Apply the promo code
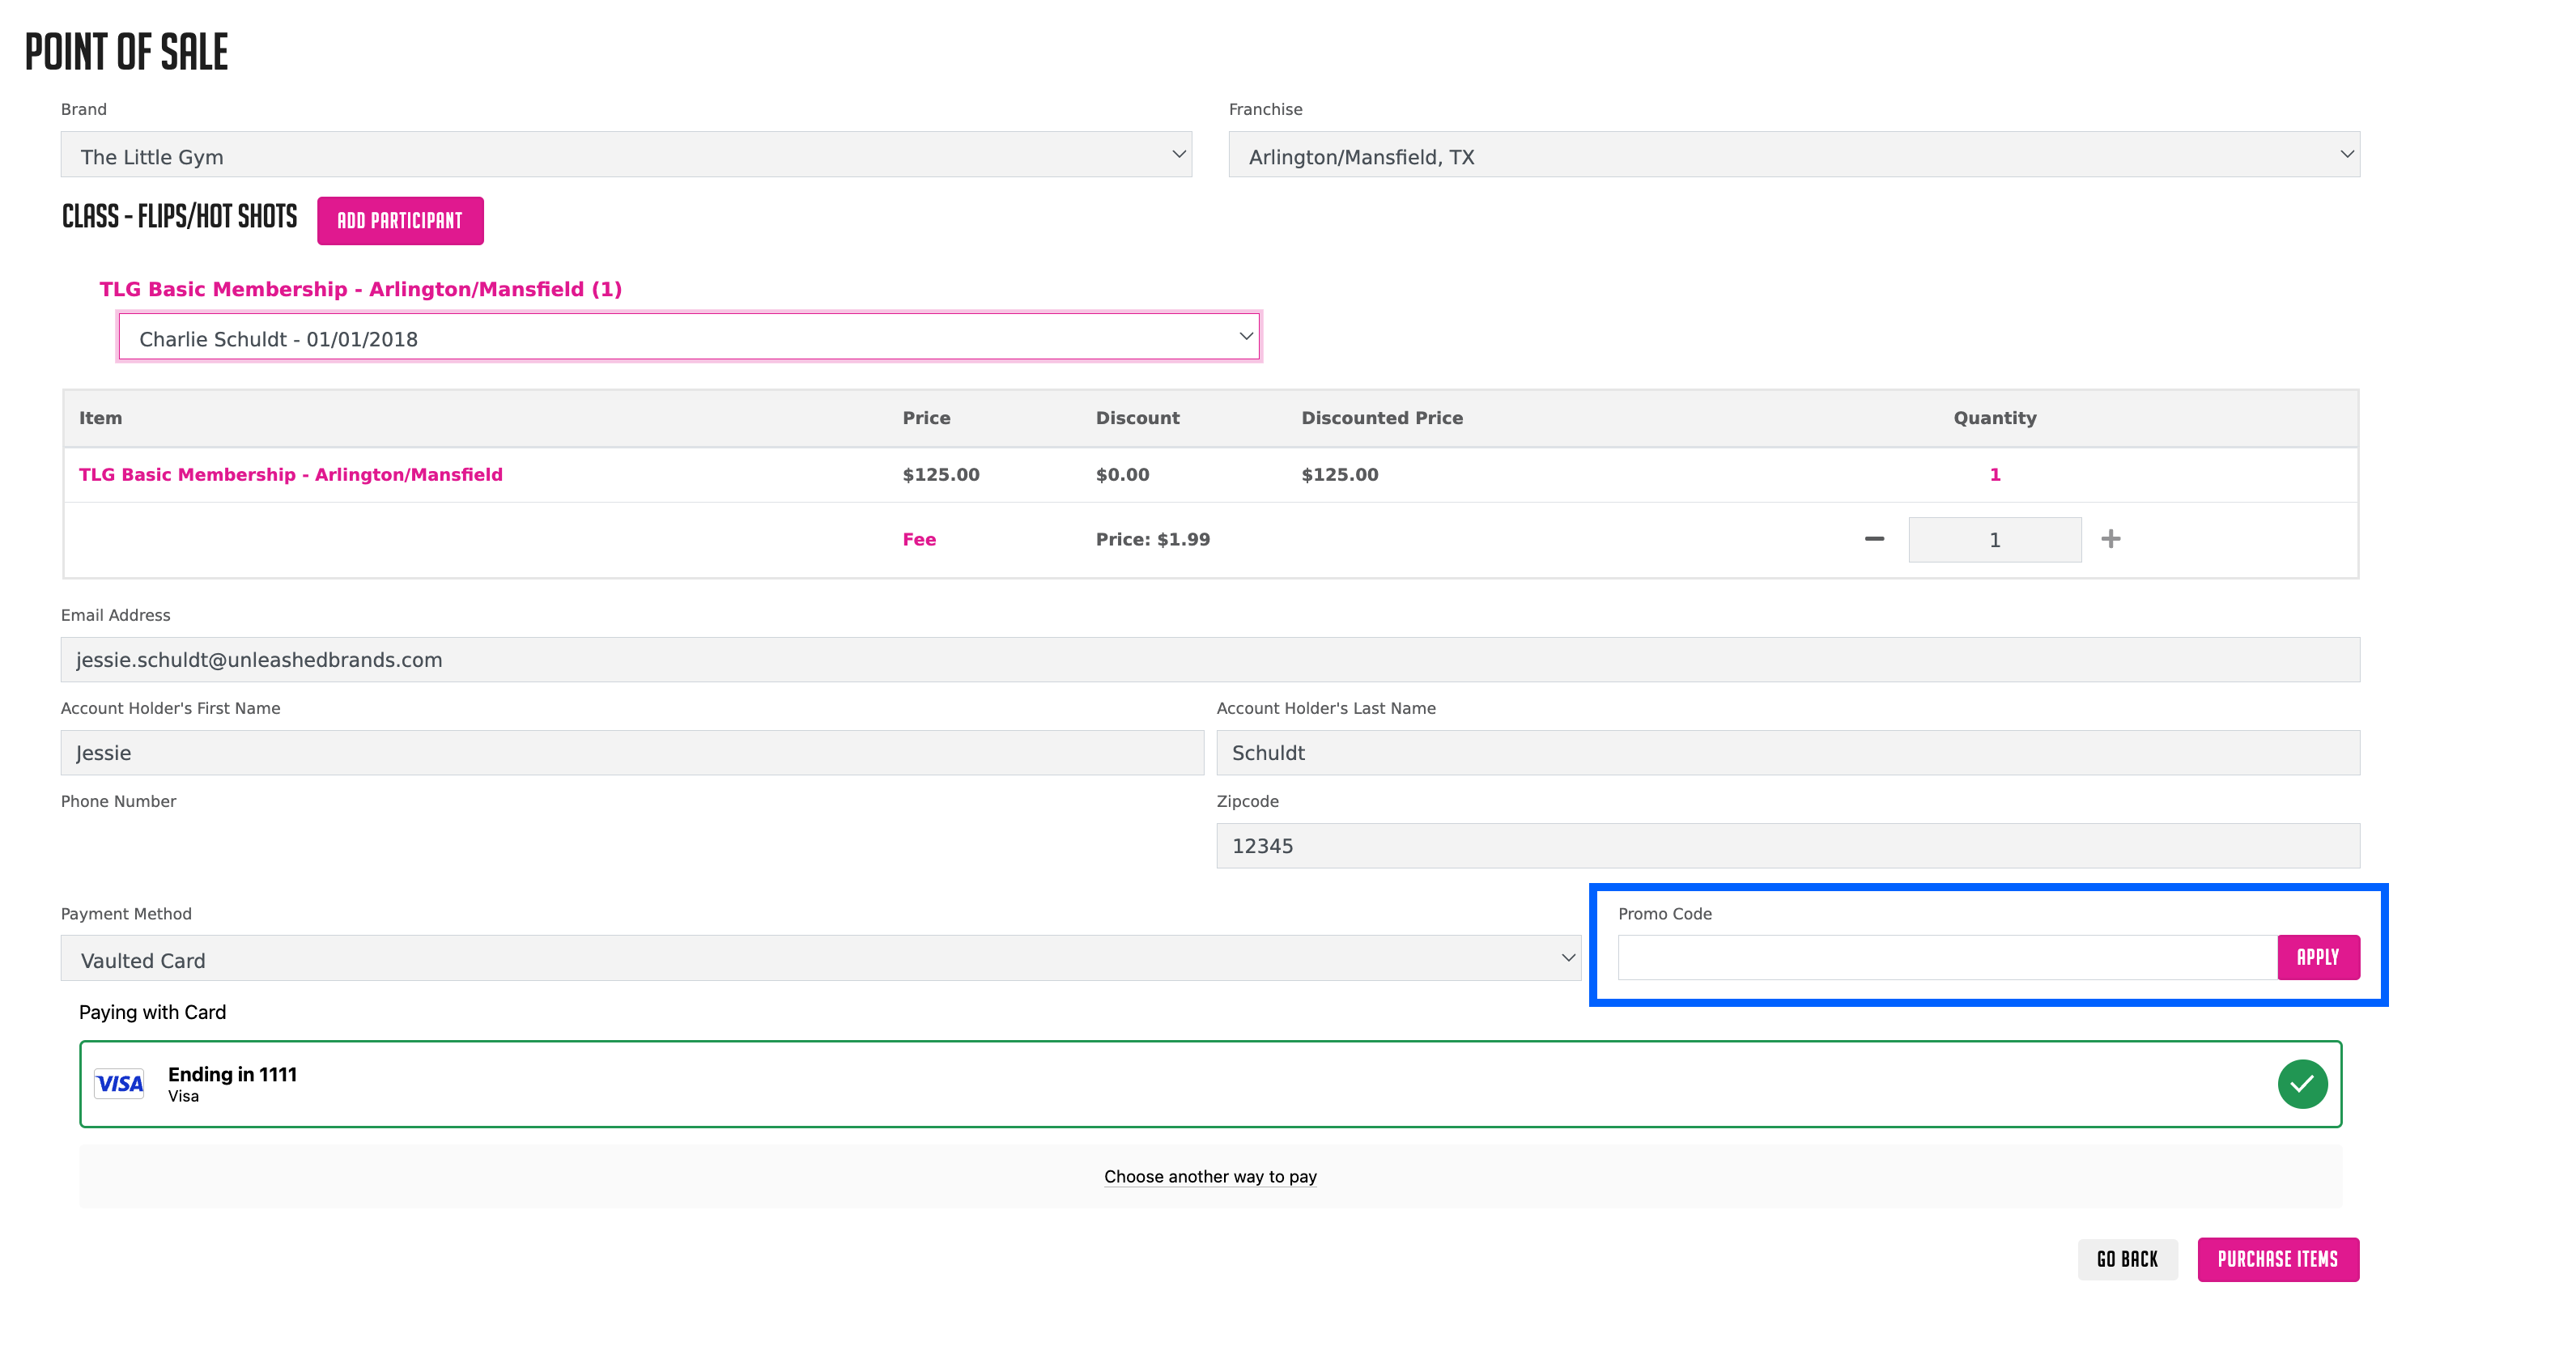2576x1363 pixels. (2318, 958)
